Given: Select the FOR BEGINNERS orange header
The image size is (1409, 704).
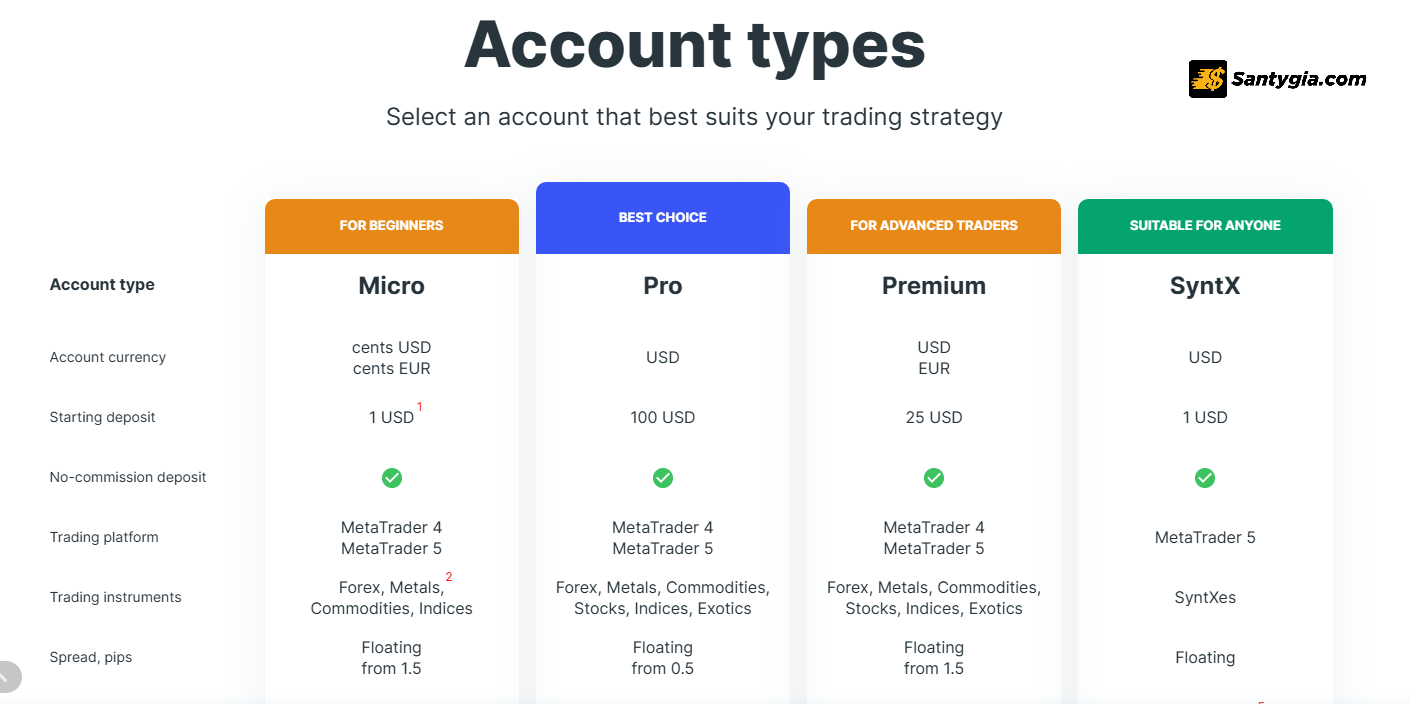Looking at the screenshot, I should 392,226.
